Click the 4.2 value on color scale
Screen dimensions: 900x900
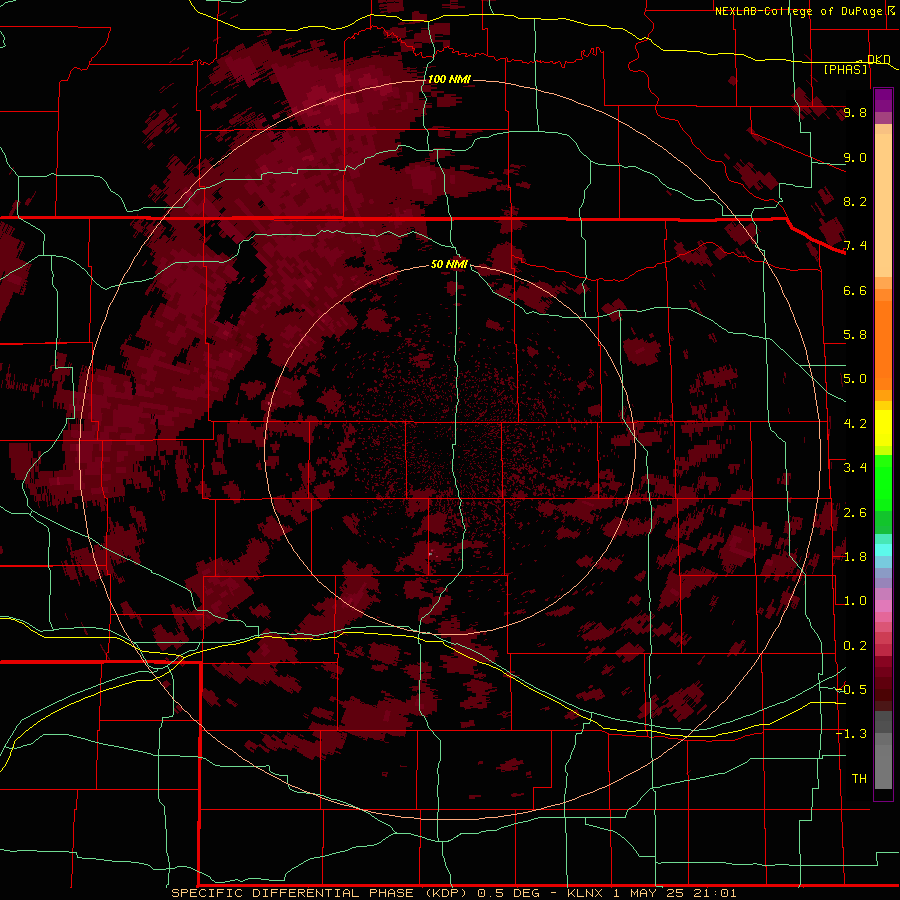pos(855,424)
